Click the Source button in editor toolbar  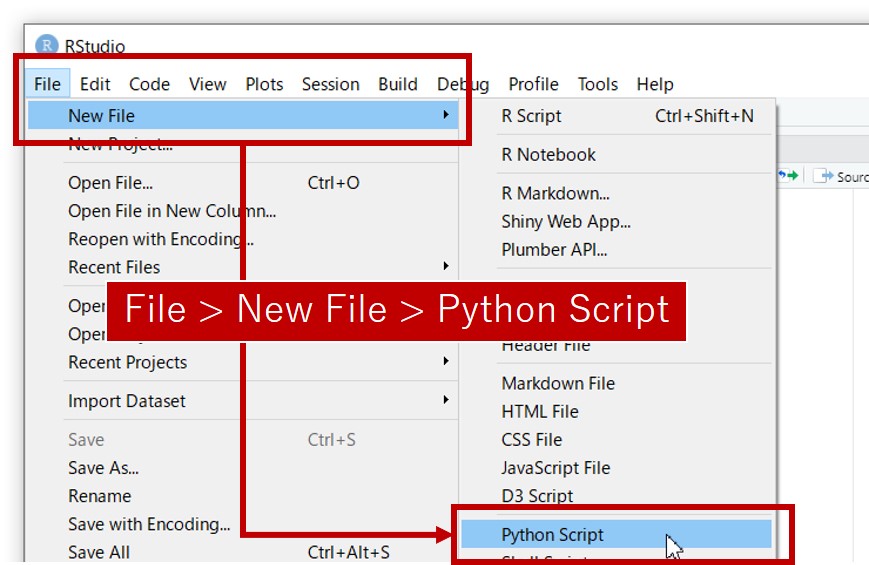click(840, 176)
